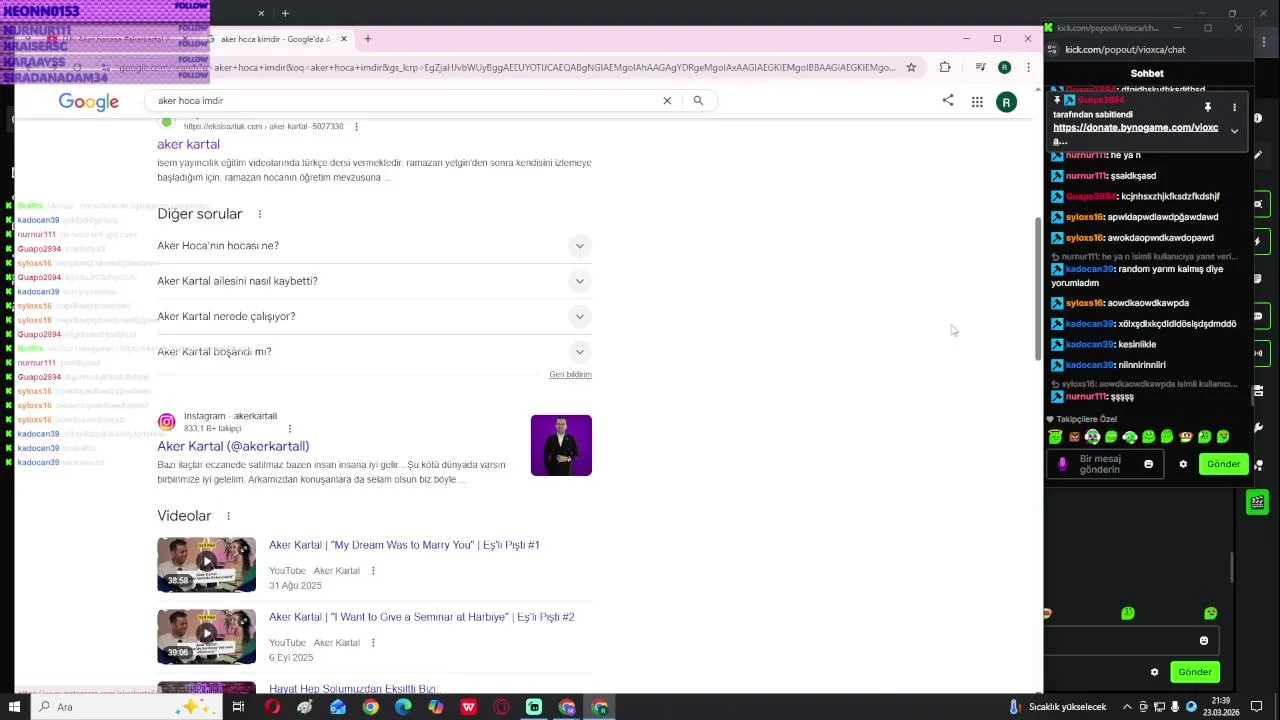Send chat message with upper Gönder button
1280x720 pixels.
coord(1224,464)
